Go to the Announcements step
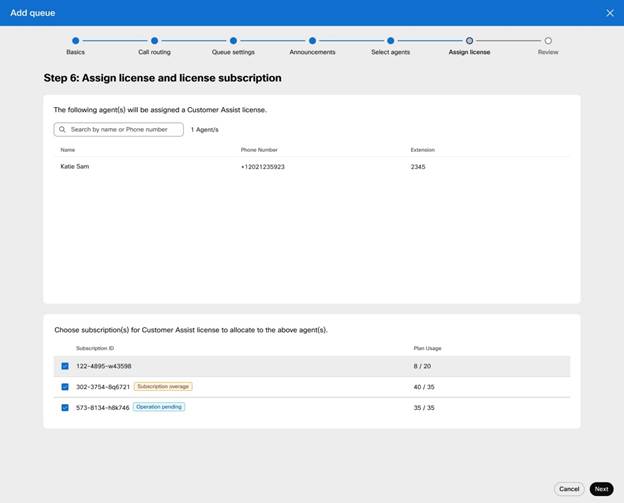 click(312, 41)
